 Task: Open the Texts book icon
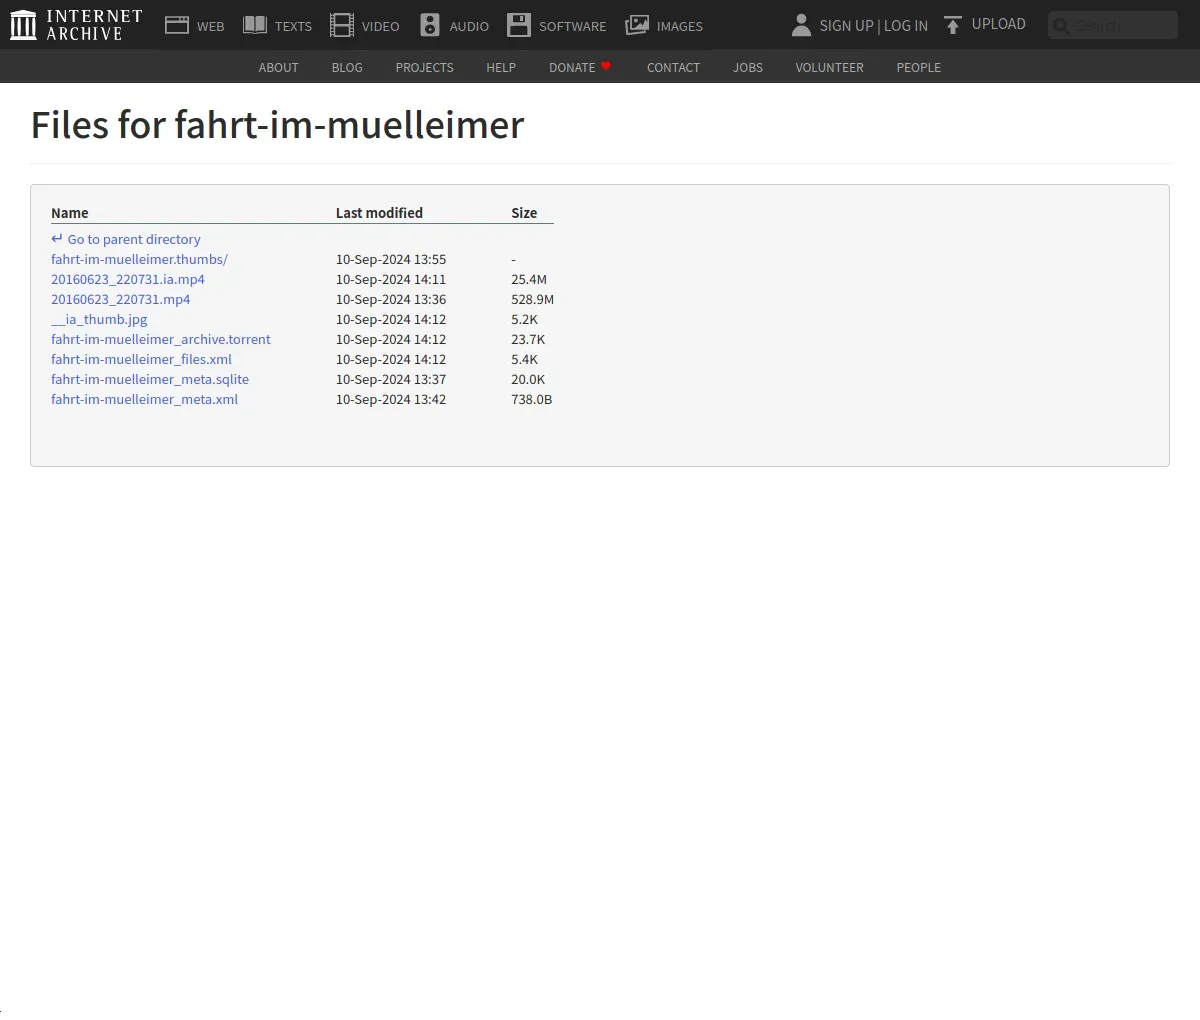(255, 25)
